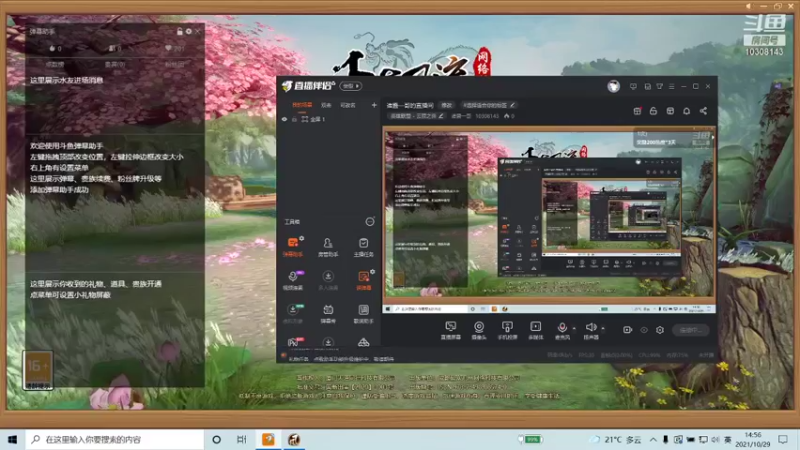800x450 pixels.
Task: Show hidden system tray icons
Action: (653, 439)
